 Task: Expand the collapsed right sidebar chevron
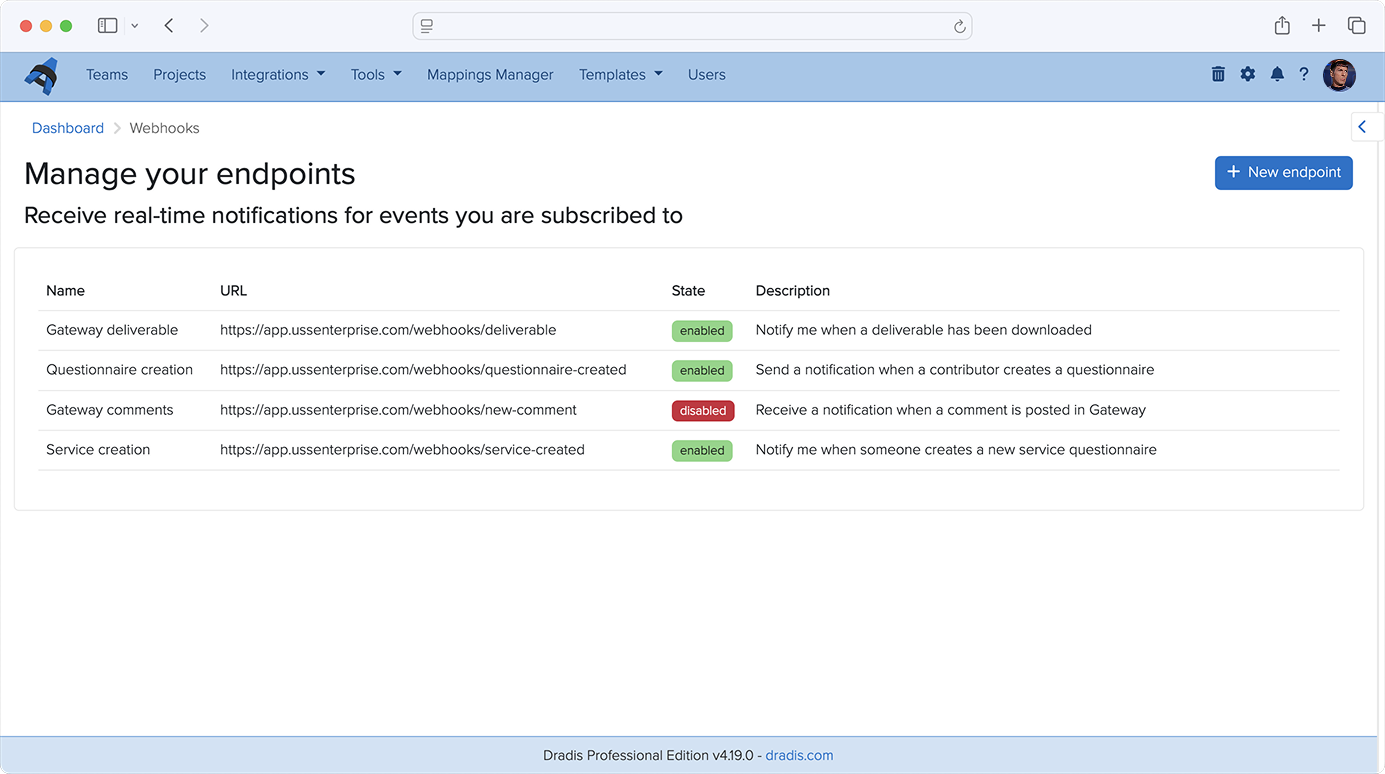pos(1362,127)
